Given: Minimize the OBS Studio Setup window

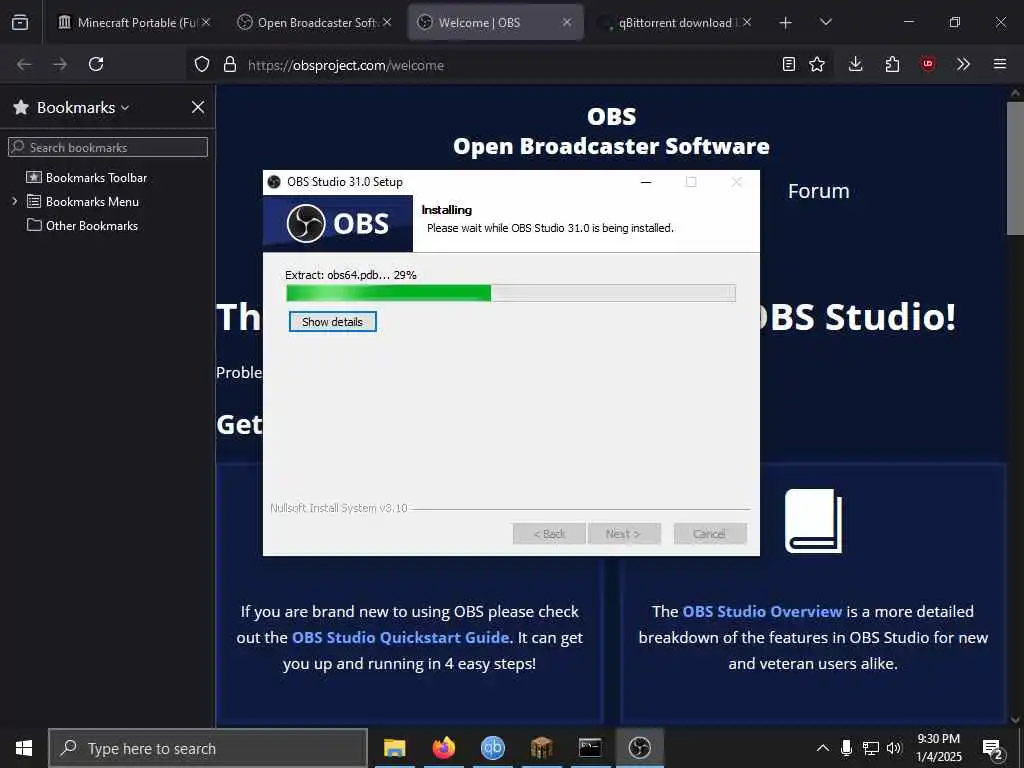Looking at the screenshot, I should 646,182.
